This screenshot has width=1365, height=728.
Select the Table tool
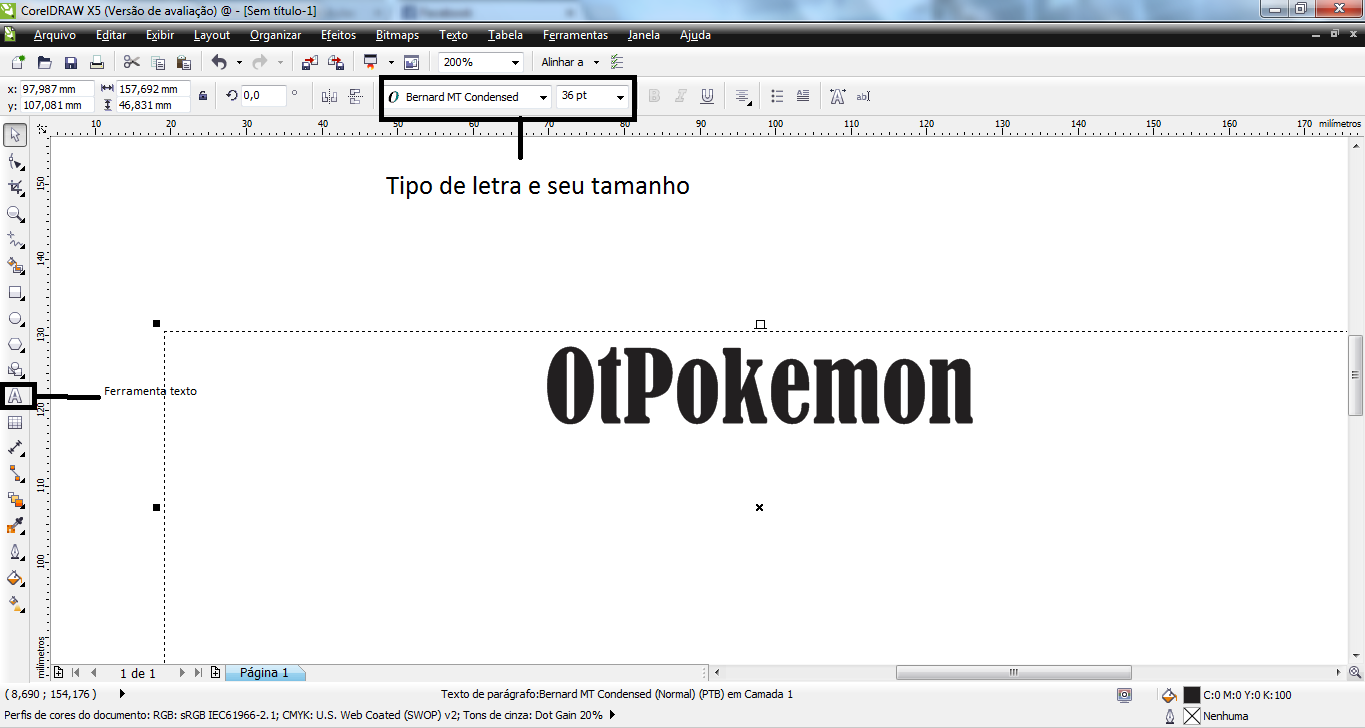[15, 423]
